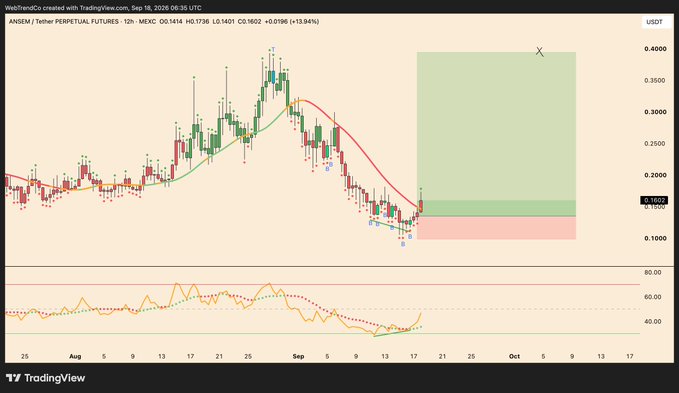679x393 pixels.
Task: Click the open value O0.1414
Action: [x=171, y=21]
